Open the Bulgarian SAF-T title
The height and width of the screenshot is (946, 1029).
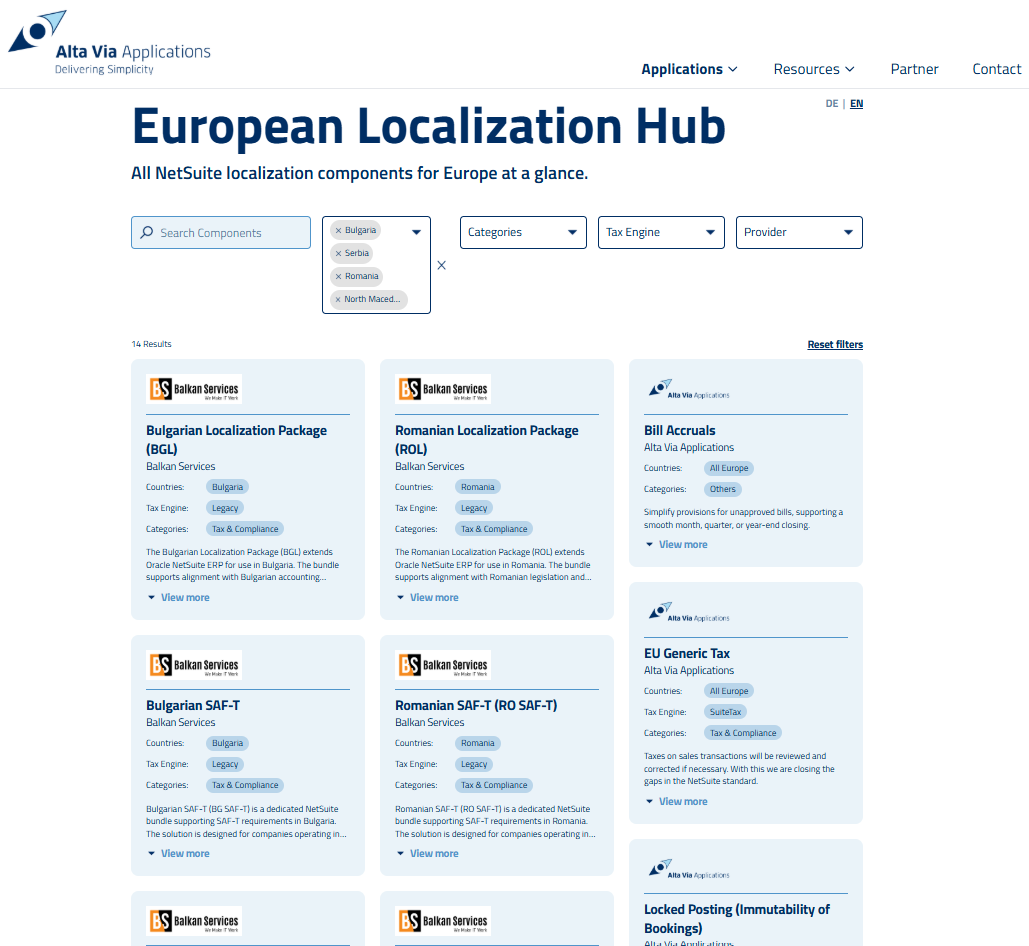[x=193, y=705]
